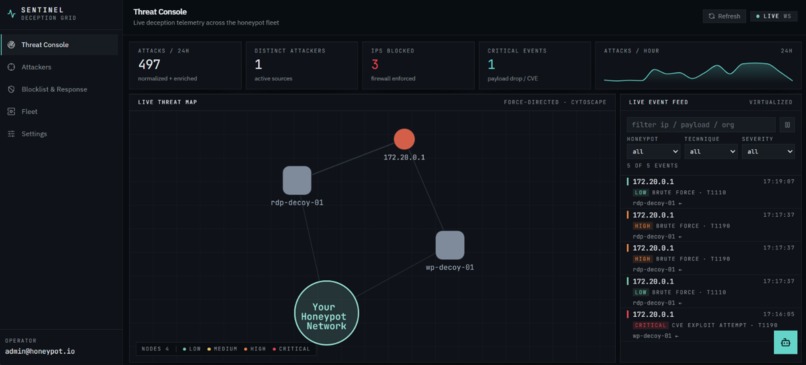Click the 17:16:05 event timestamp
The image size is (806, 365).
click(779, 314)
